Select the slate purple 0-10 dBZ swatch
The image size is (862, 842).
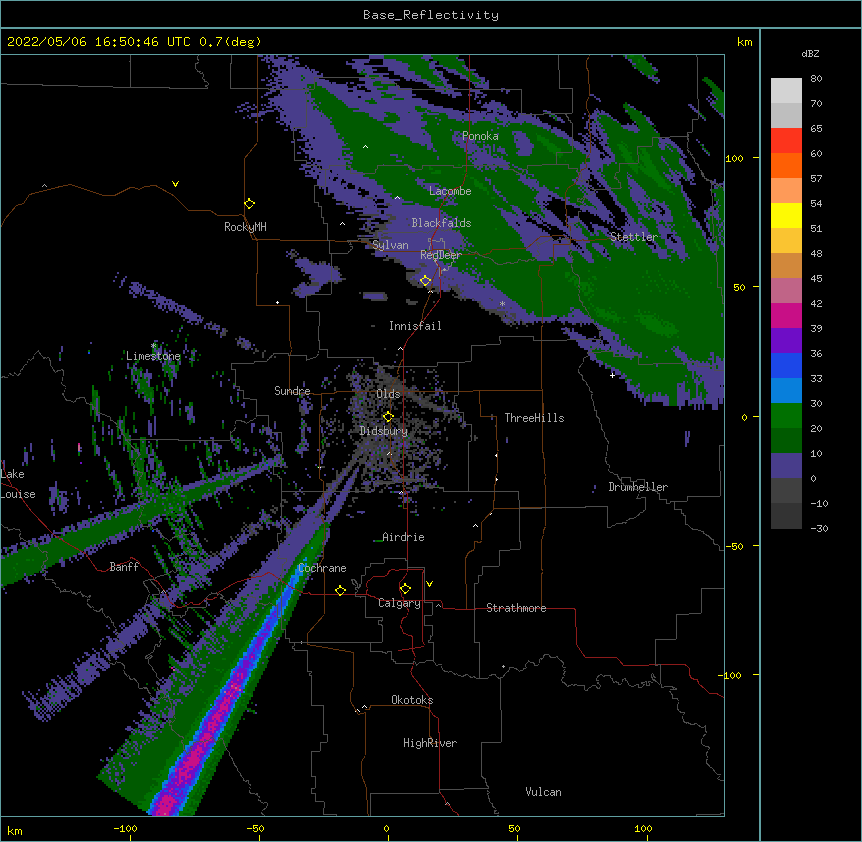[x=786, y=466]
